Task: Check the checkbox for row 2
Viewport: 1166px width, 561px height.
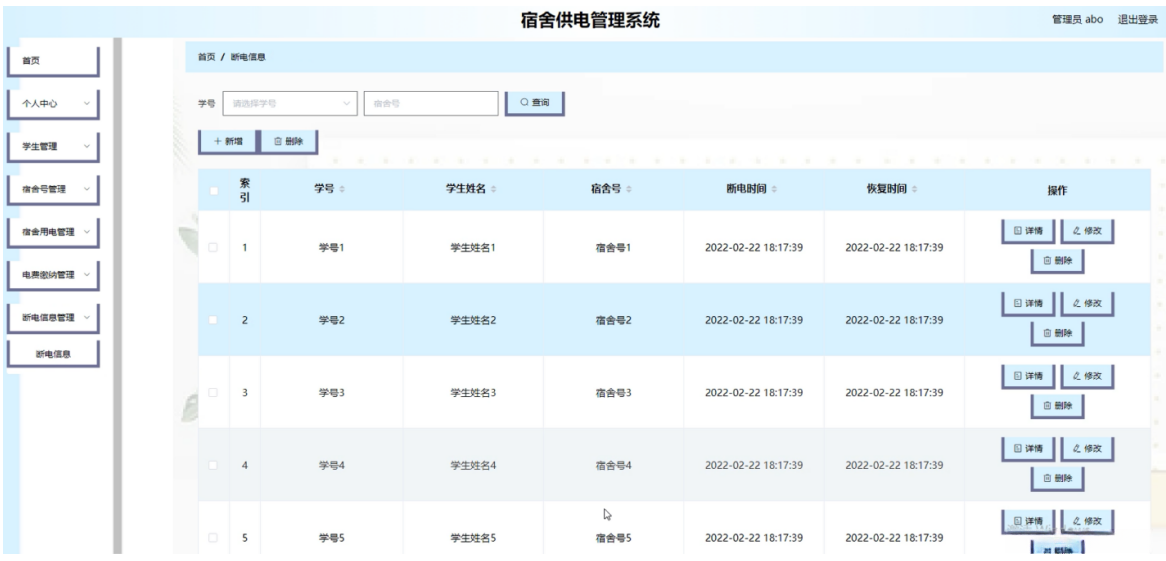Action: (213, 320)
